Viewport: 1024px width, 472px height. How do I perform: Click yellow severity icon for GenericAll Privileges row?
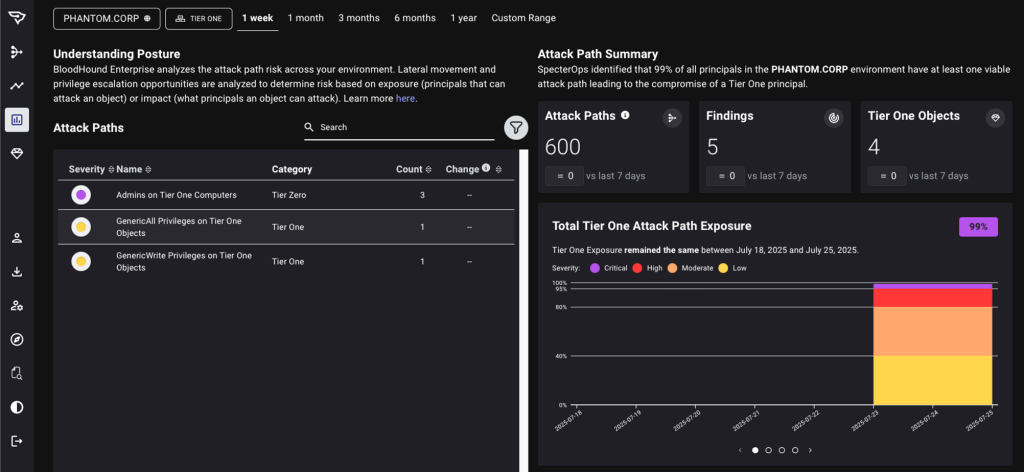81,227
